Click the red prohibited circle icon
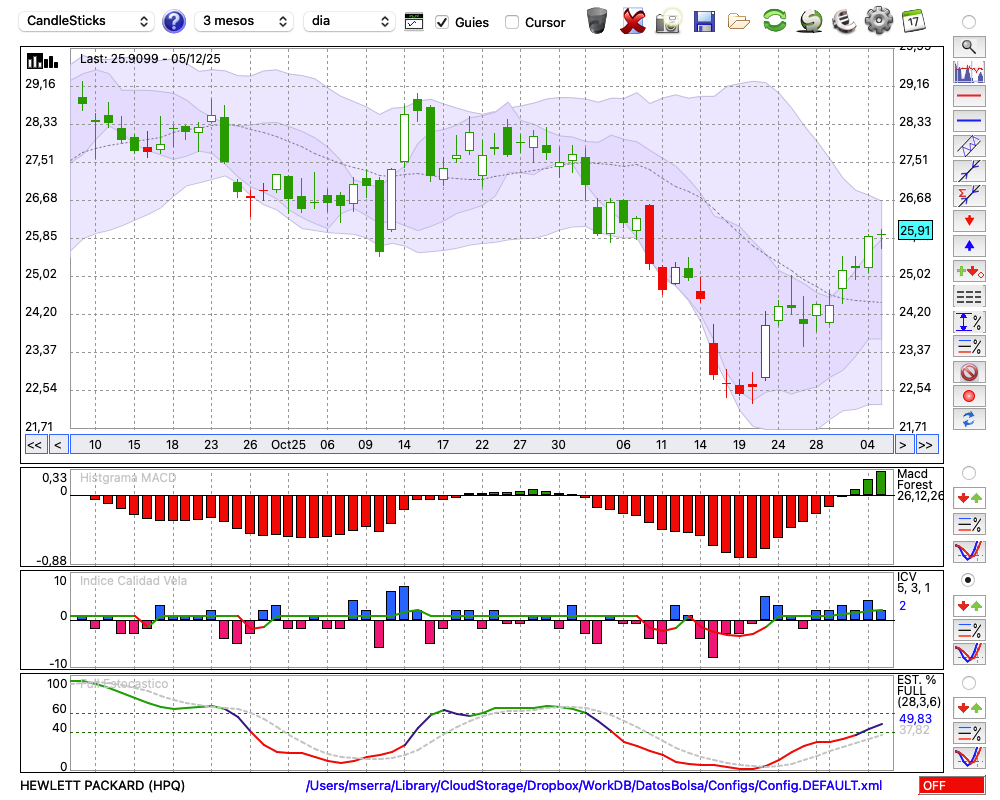This screenshot has width=1000, height=800. pos(969,371)
